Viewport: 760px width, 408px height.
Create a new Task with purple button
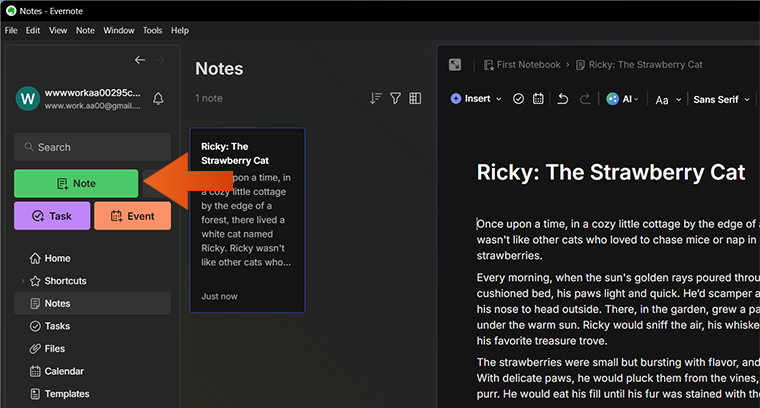point(52,216)
